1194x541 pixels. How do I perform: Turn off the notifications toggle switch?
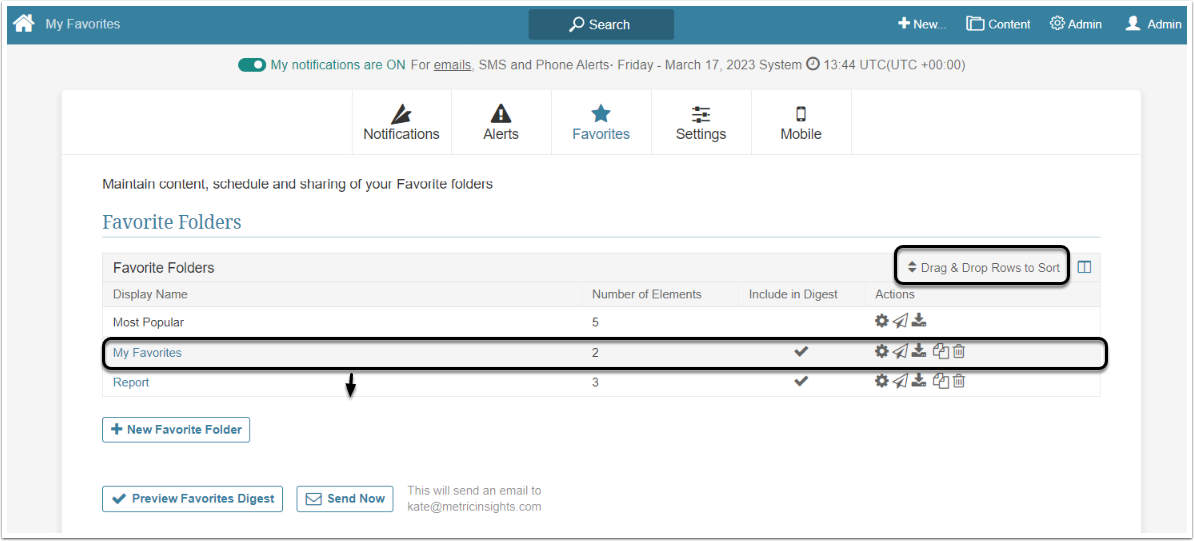point(251,65)
